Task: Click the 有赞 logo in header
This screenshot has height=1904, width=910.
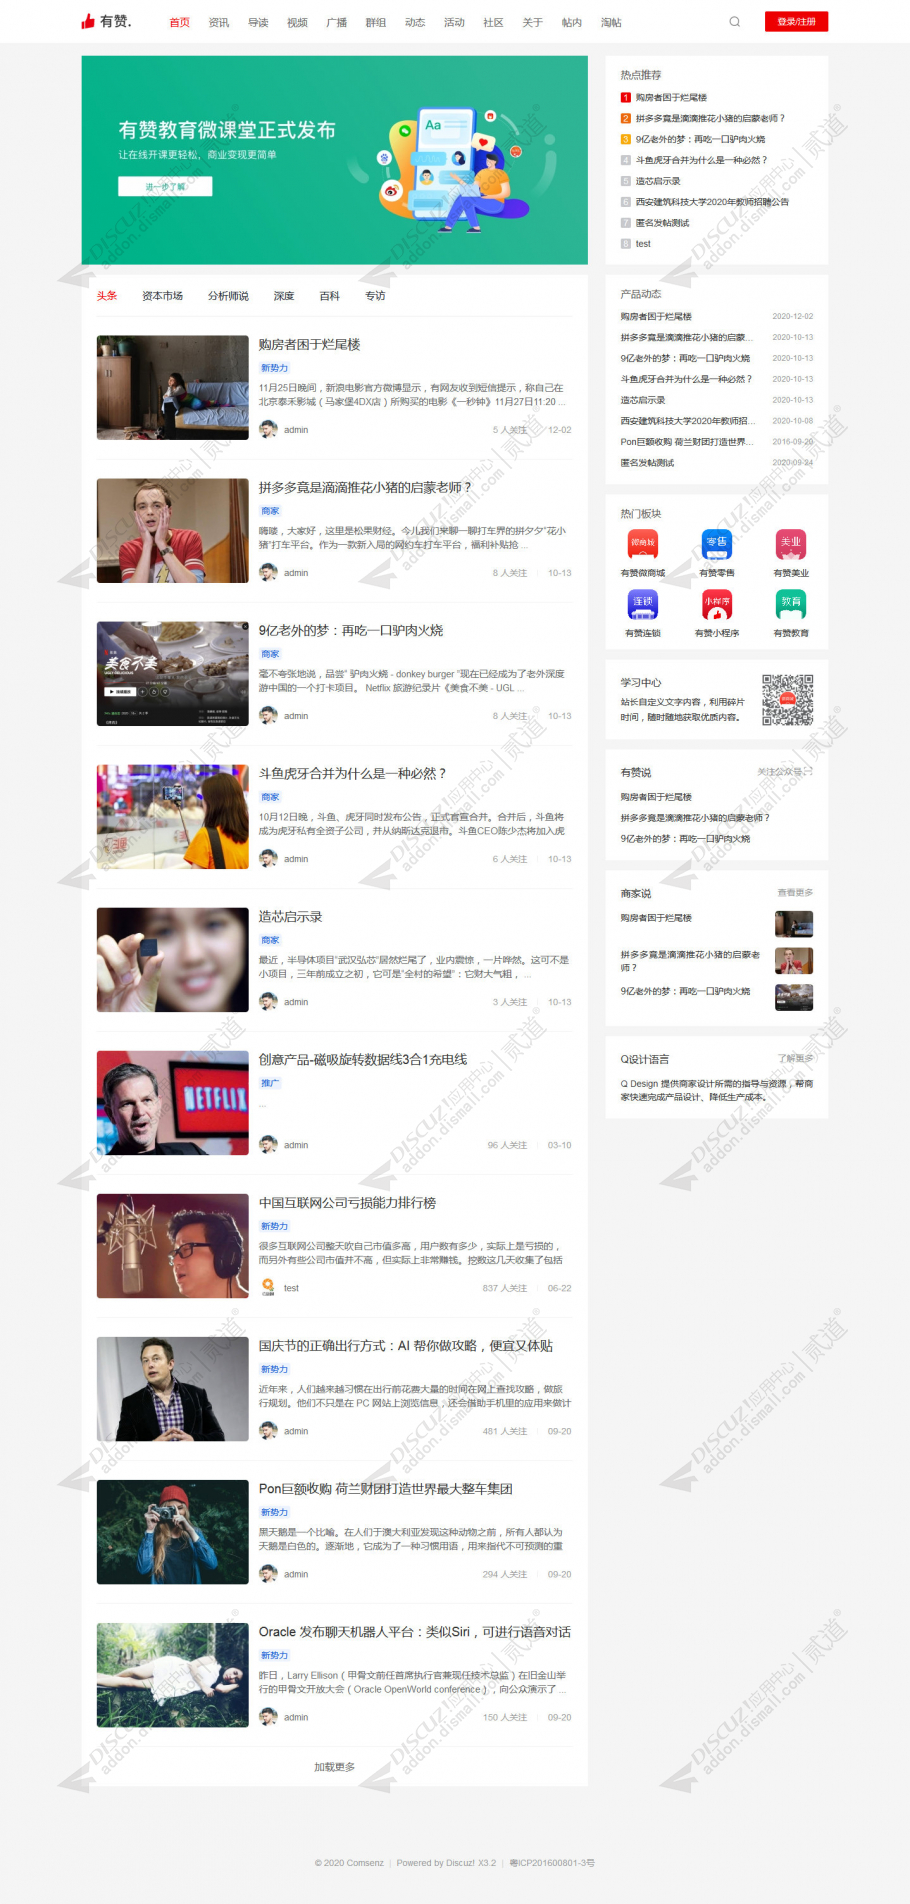Action: coord(106,21)
